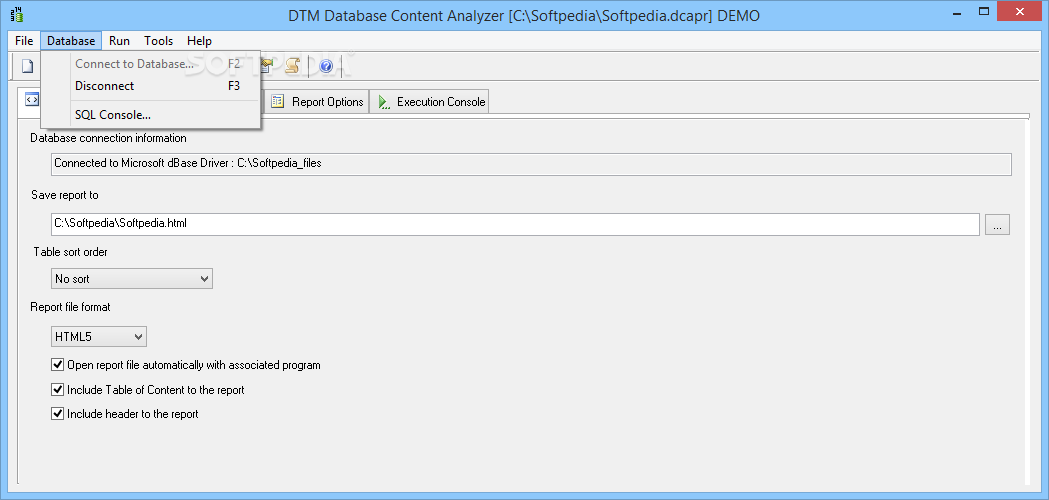Switch to the Report Options tab

pos(317,102)
